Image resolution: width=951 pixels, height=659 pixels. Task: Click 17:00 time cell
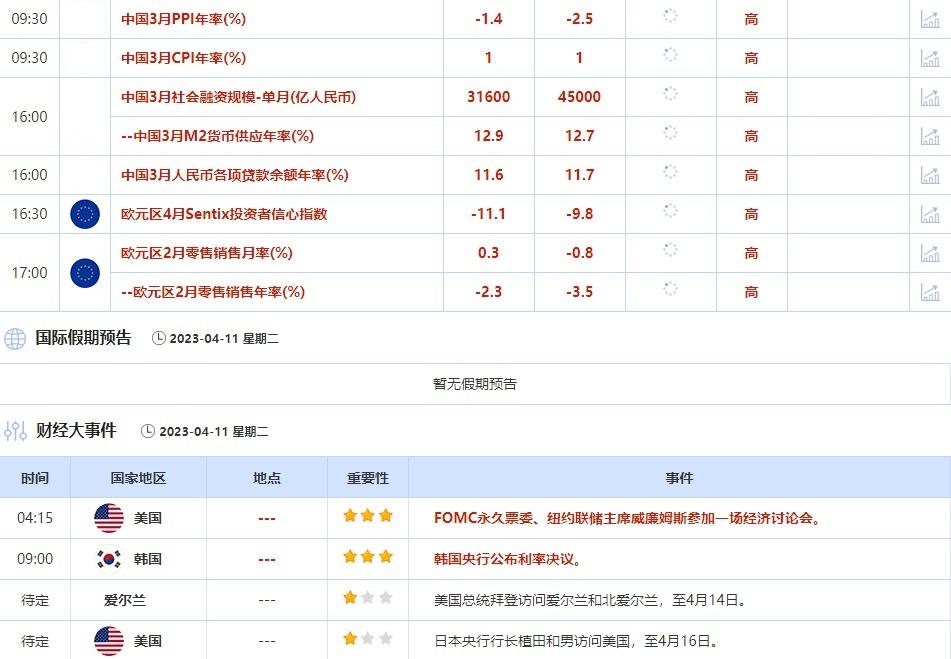29,273
